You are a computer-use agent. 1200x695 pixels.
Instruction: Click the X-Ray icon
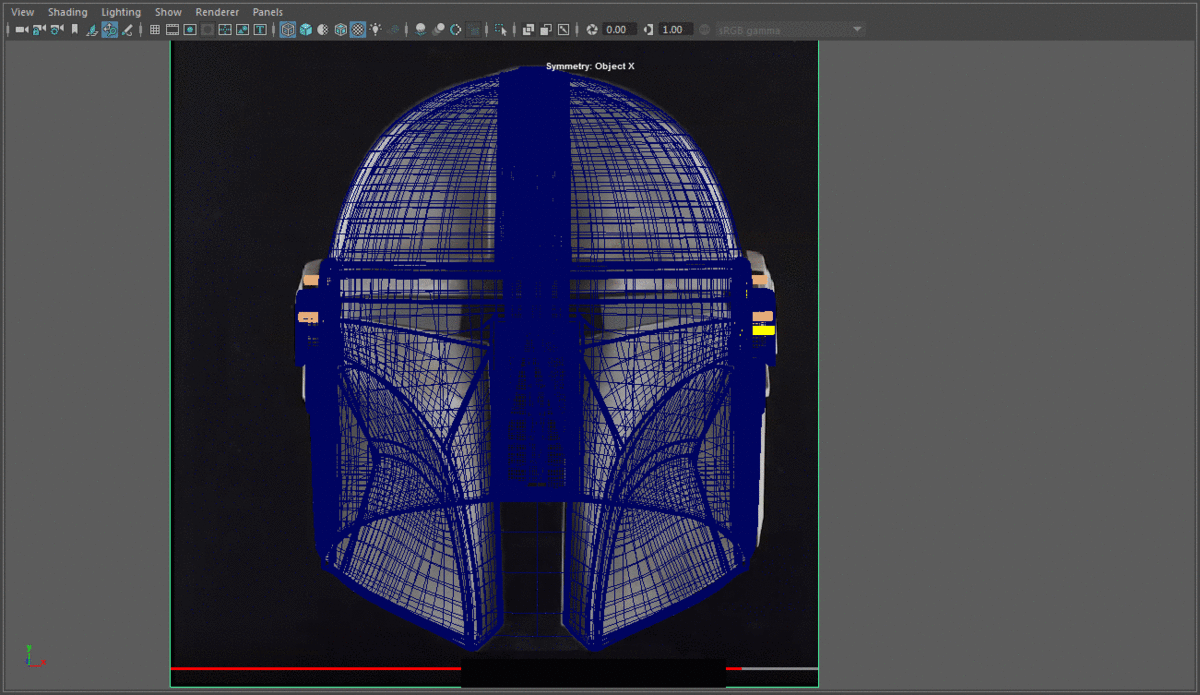tap(528, 30)
